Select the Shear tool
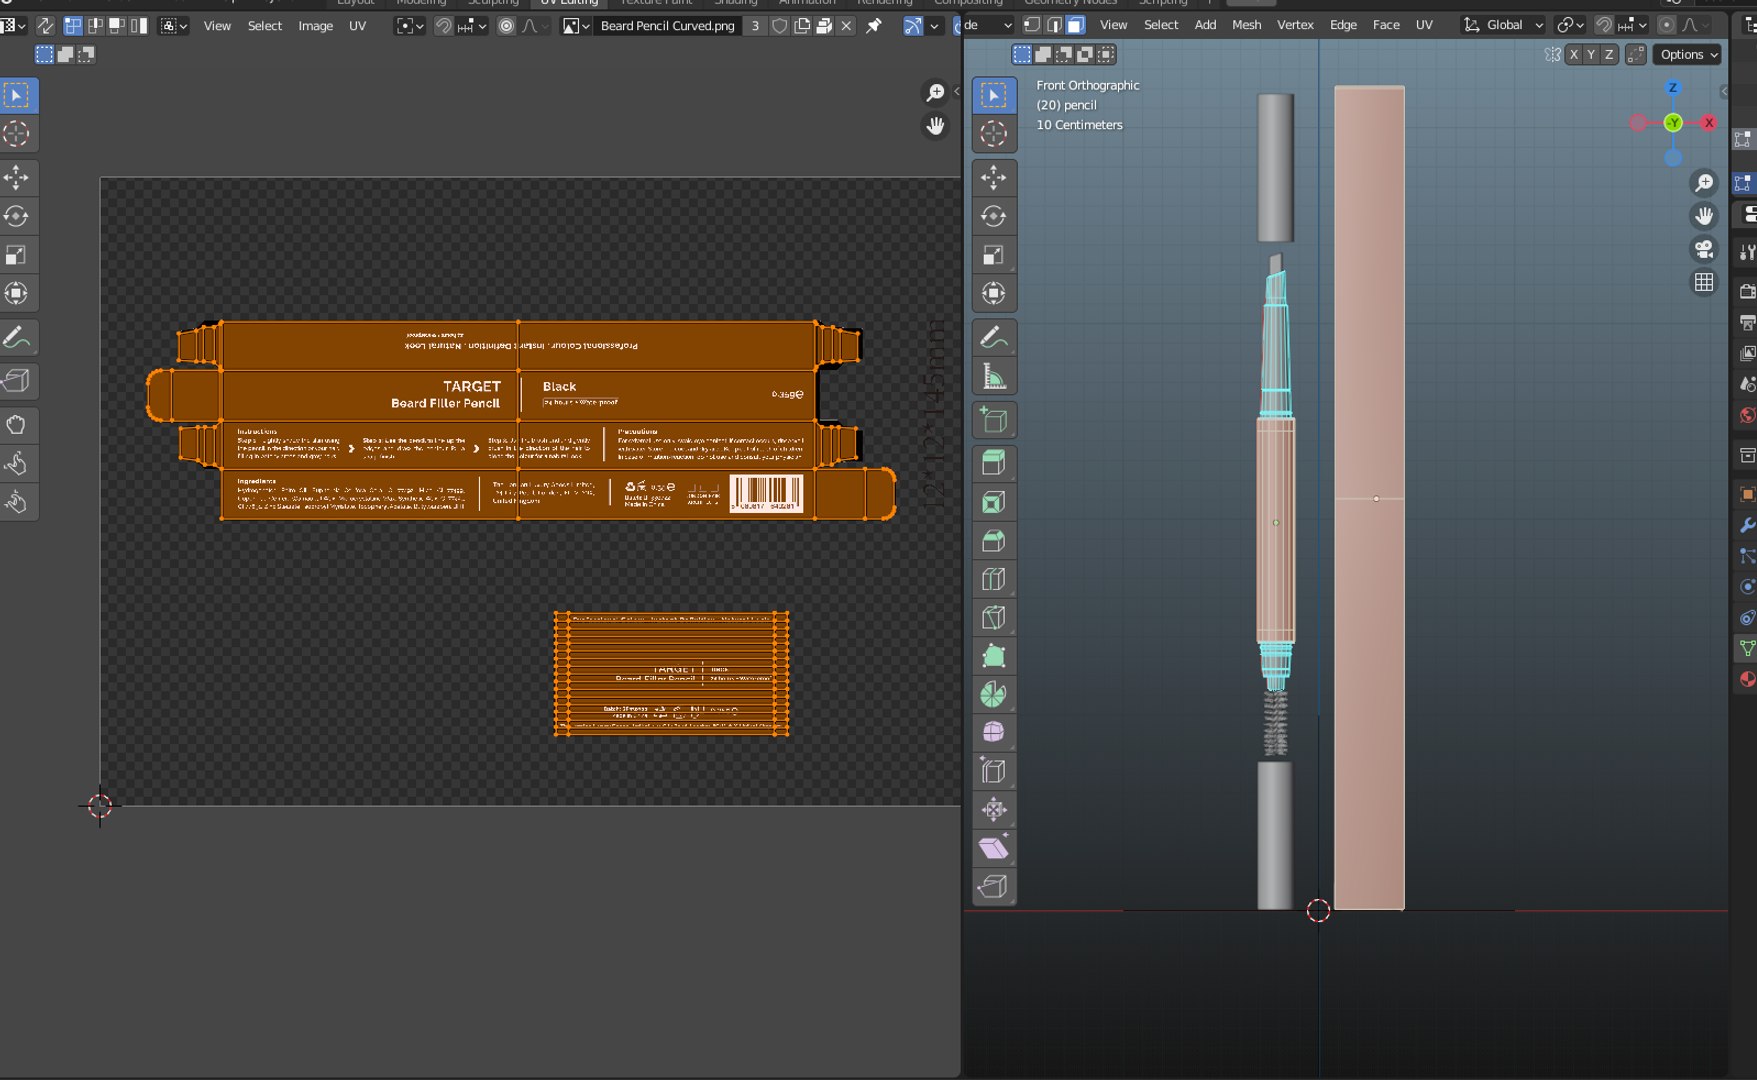 (x=994, y=848)
